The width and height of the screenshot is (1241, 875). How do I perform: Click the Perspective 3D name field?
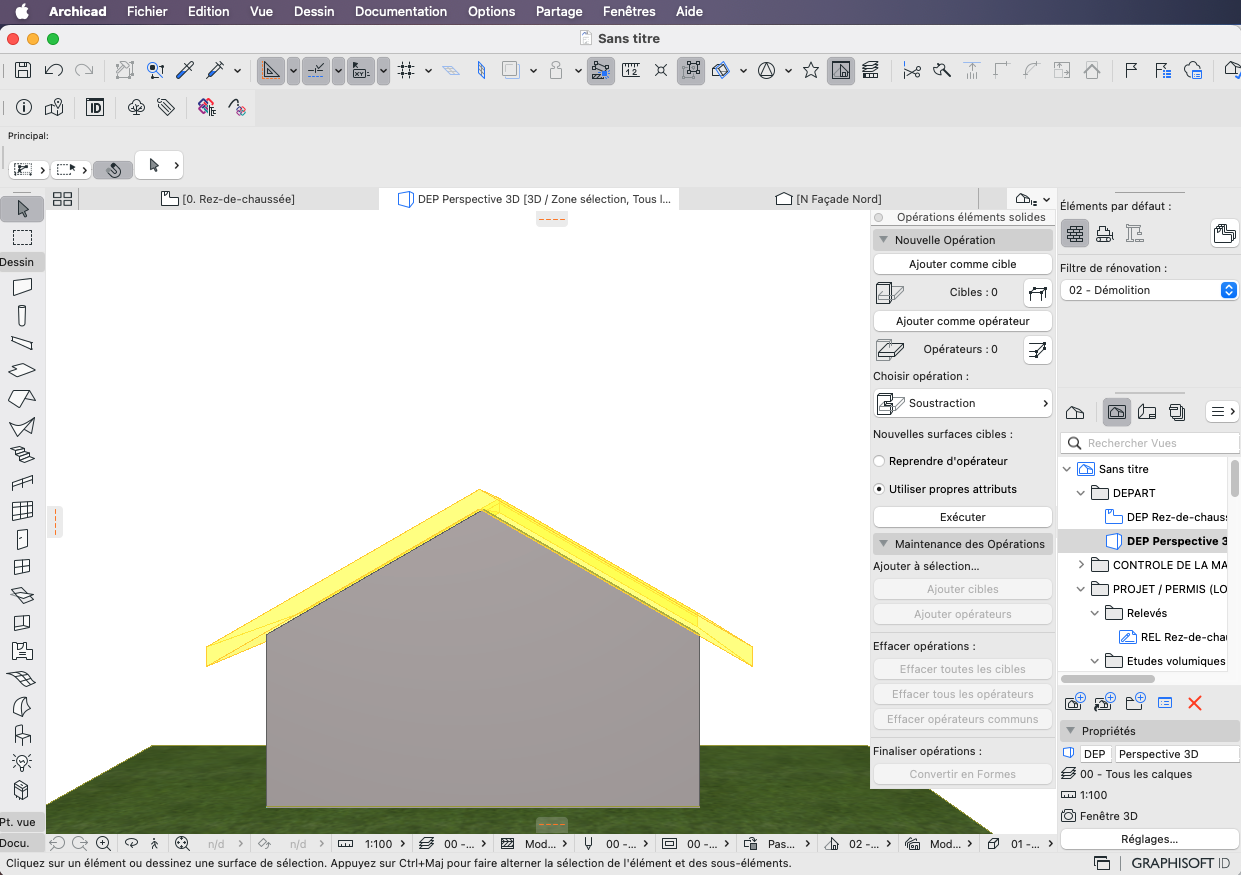1177,754
